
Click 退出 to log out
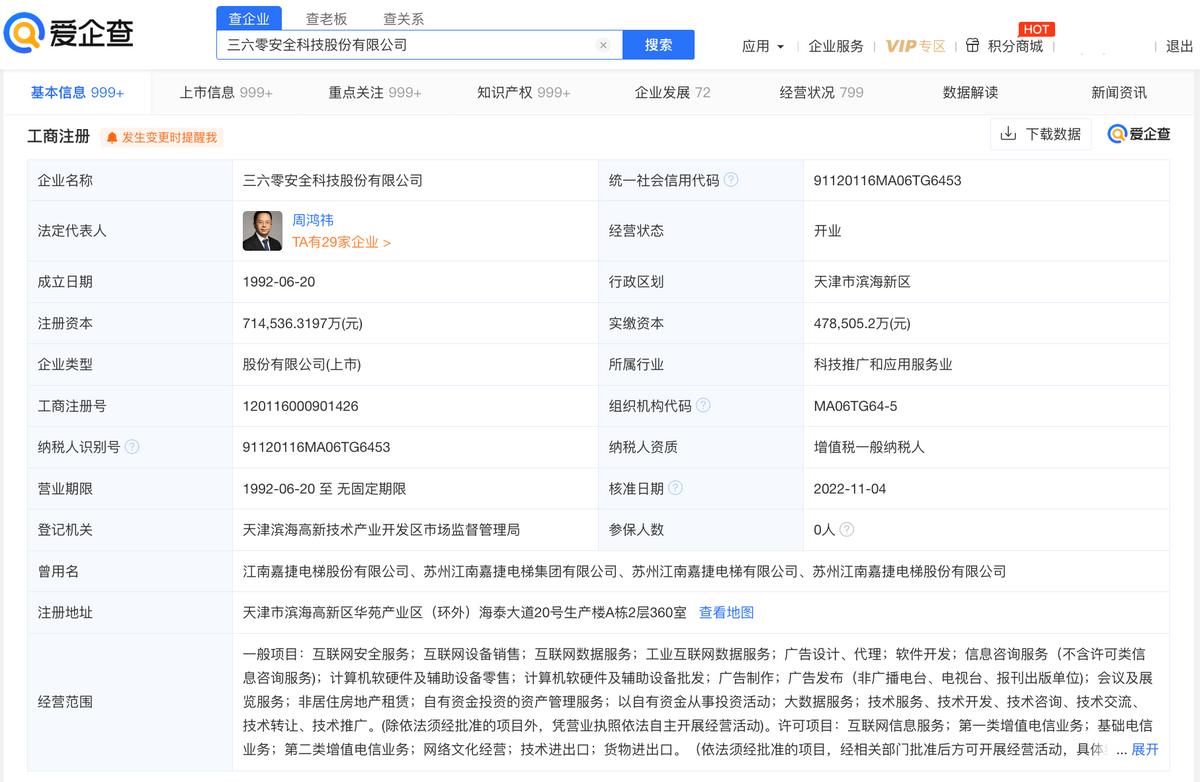(1180, 45)
